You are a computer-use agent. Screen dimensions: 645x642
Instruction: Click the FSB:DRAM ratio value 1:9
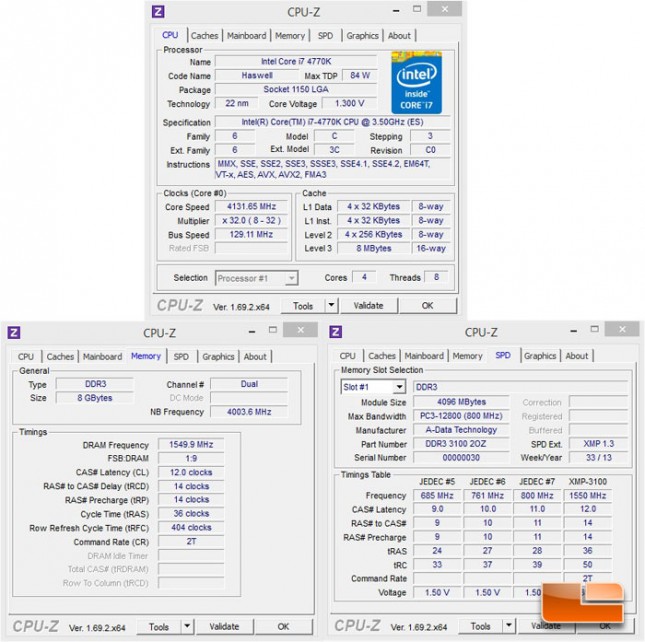tap(191, 458)
